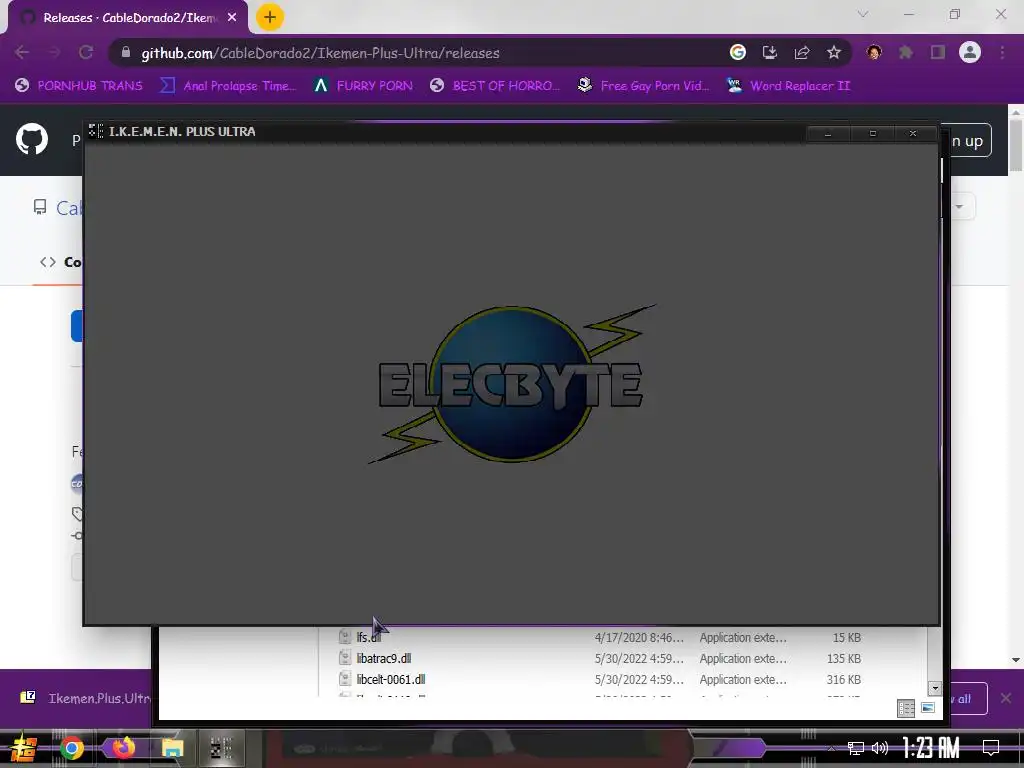
Task: Open the Extensions puzzle icon
Action: [x=906, y=52]
